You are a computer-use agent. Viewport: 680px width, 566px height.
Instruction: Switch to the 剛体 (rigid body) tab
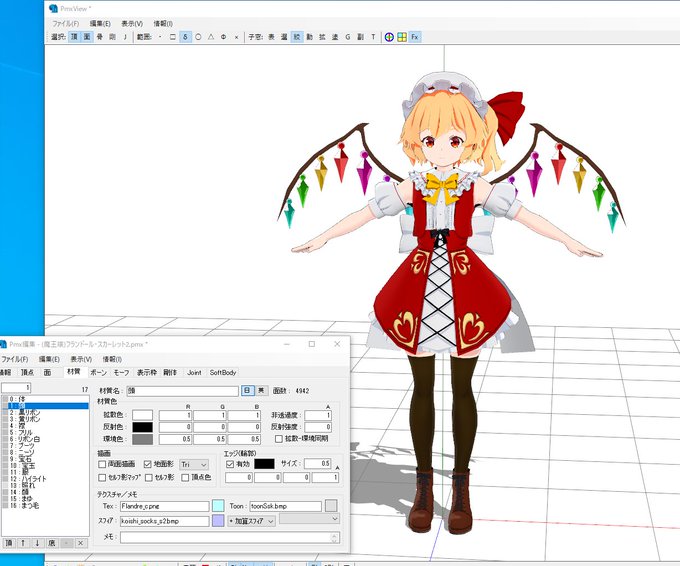pos(170,372)
